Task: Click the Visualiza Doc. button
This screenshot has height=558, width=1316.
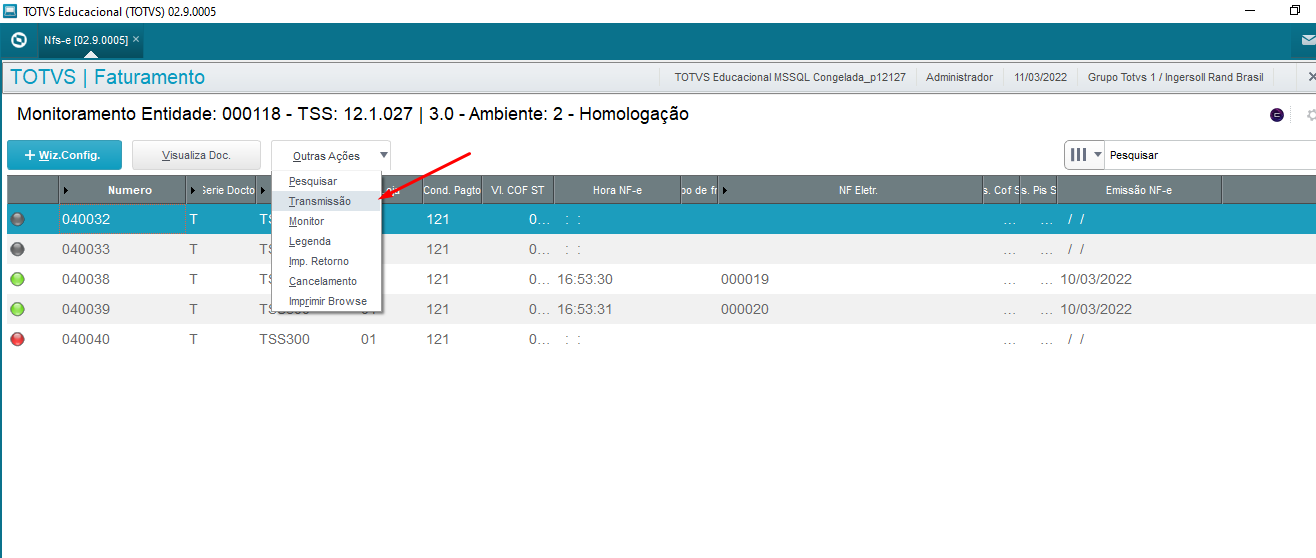Action: [196, 155]
